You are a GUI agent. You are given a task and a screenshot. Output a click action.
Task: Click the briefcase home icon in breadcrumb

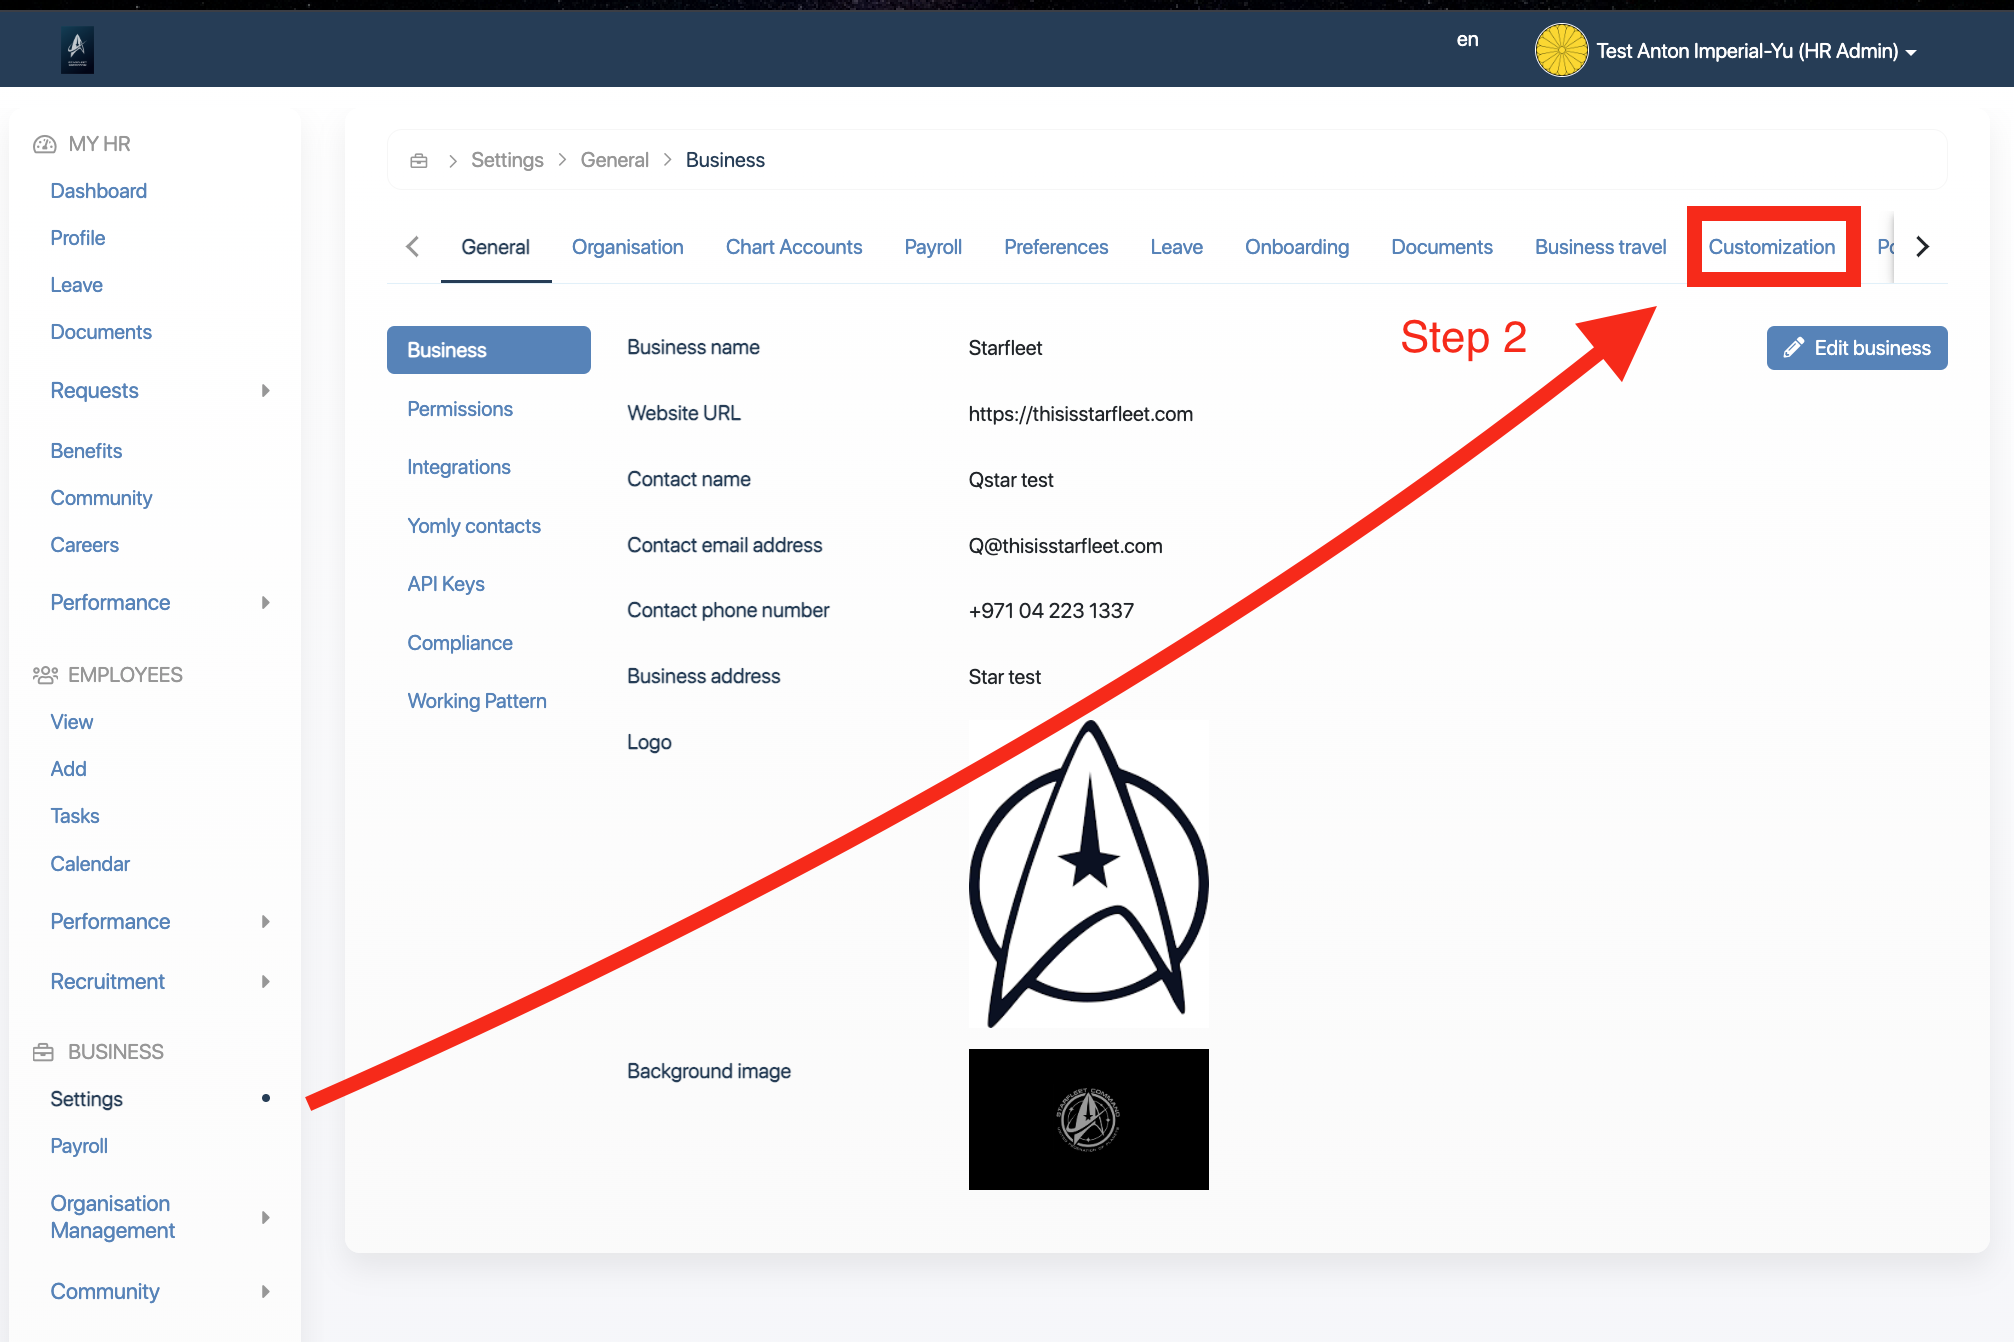click(x=419, y=160)
